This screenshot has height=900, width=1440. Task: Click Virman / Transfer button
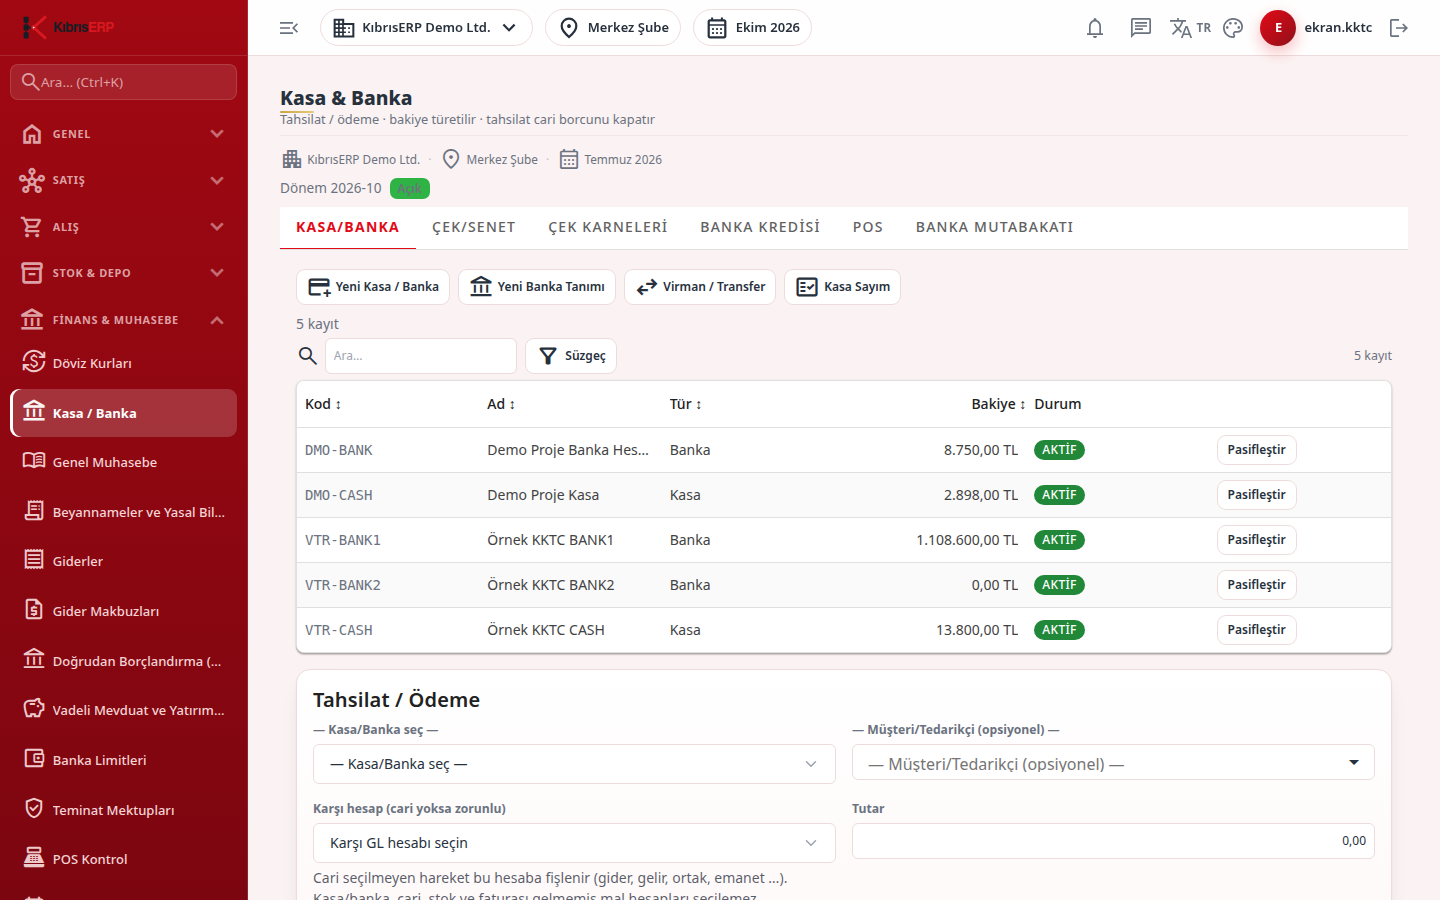point(700,287)
